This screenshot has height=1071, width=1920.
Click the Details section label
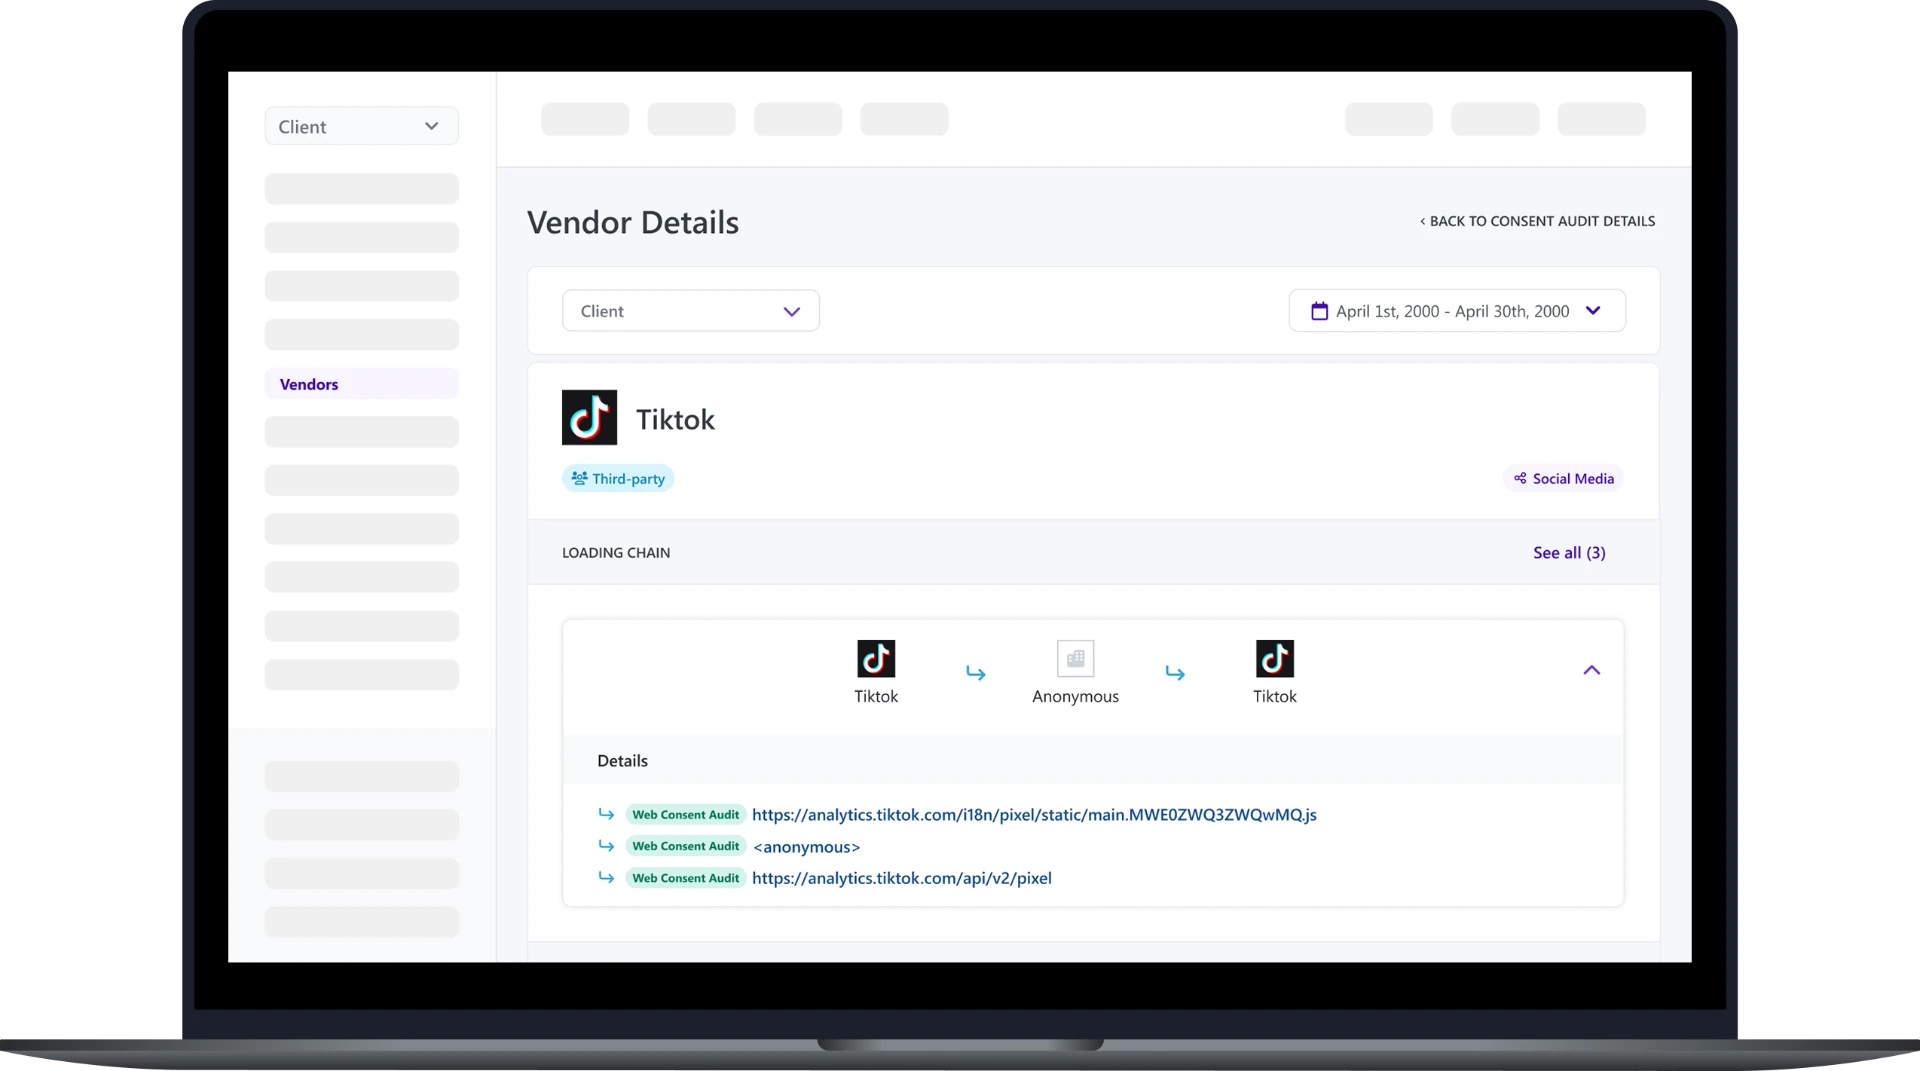coord(622,760)
